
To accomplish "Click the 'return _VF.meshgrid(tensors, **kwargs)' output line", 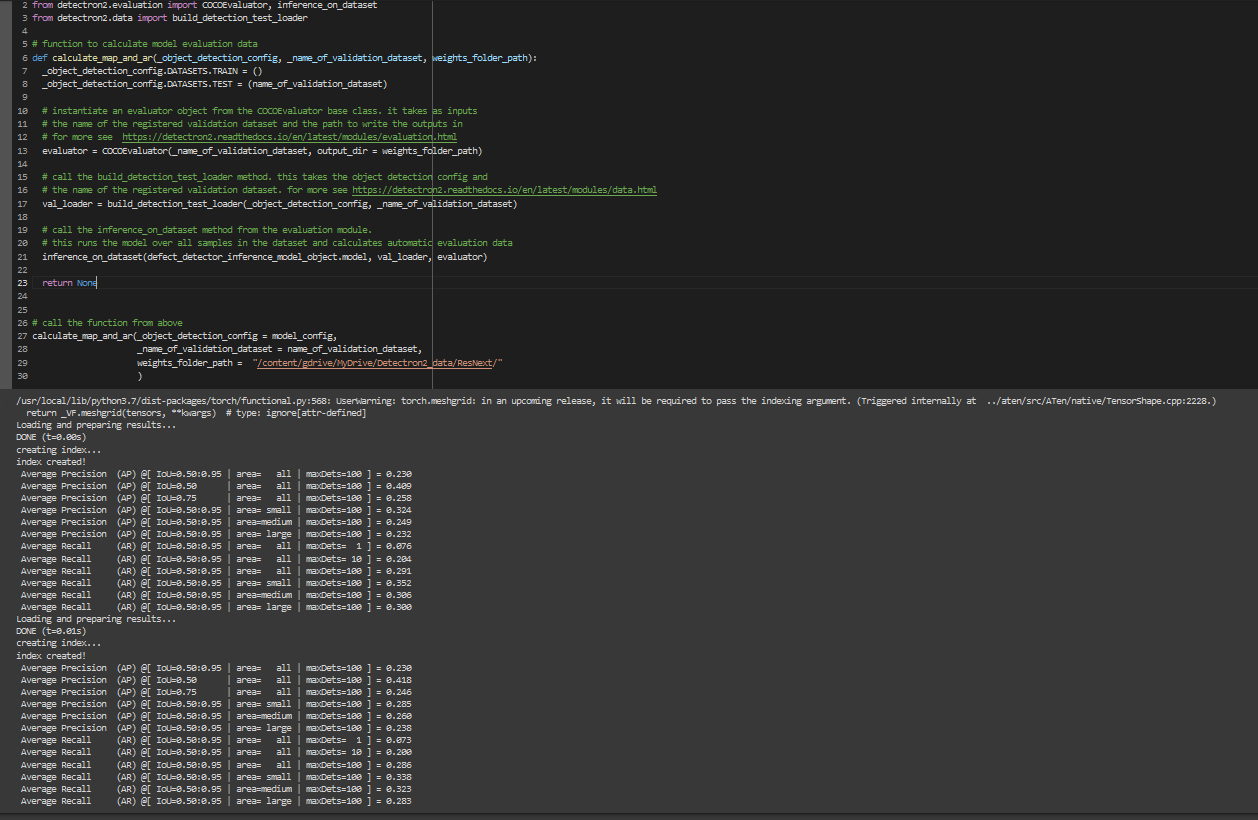I will click(x=196, y=413).
